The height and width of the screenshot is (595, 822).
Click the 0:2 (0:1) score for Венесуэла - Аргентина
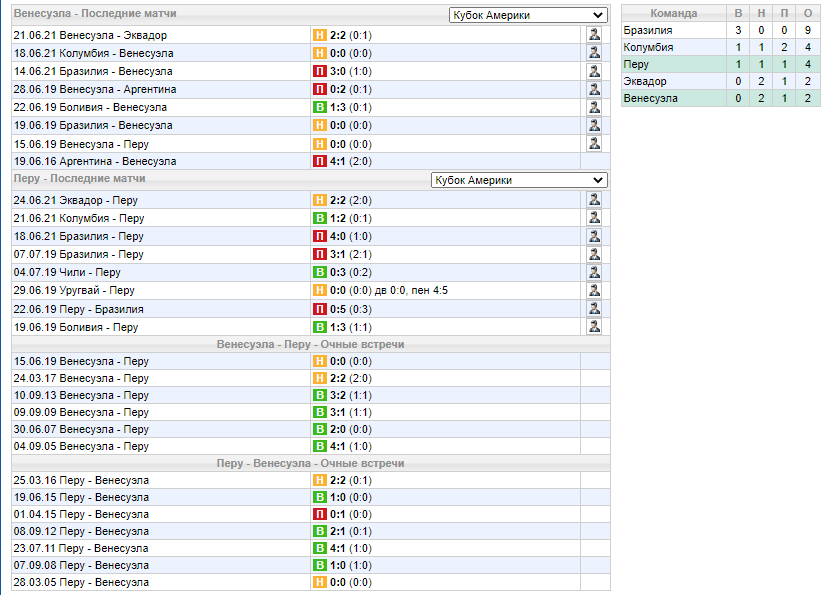351,89
